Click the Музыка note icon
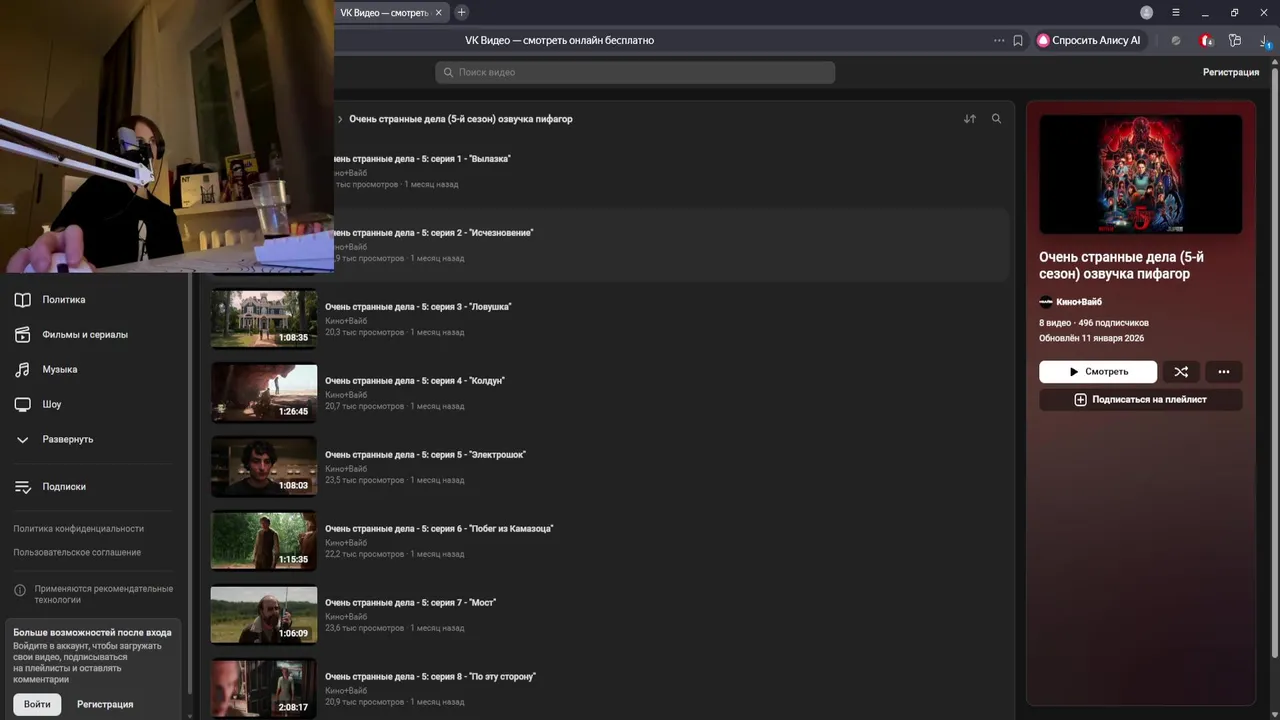 tap(22, 370)
